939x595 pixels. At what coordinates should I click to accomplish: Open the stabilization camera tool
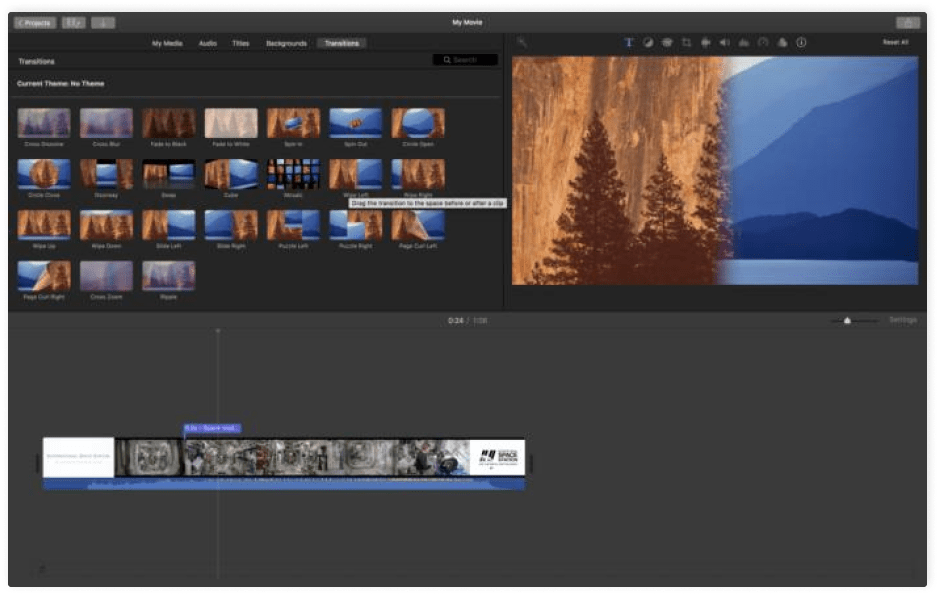click(x=705, y=42)
